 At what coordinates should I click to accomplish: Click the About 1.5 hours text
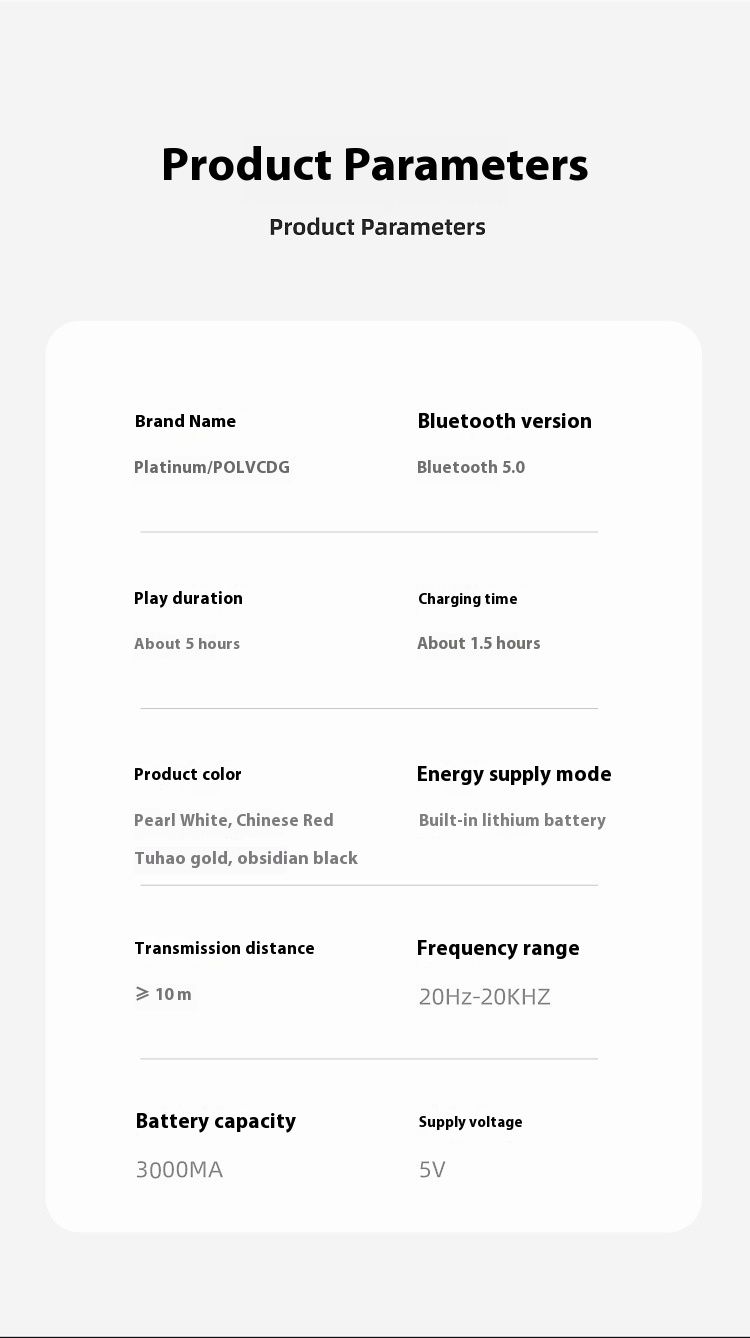click(478, 643)
